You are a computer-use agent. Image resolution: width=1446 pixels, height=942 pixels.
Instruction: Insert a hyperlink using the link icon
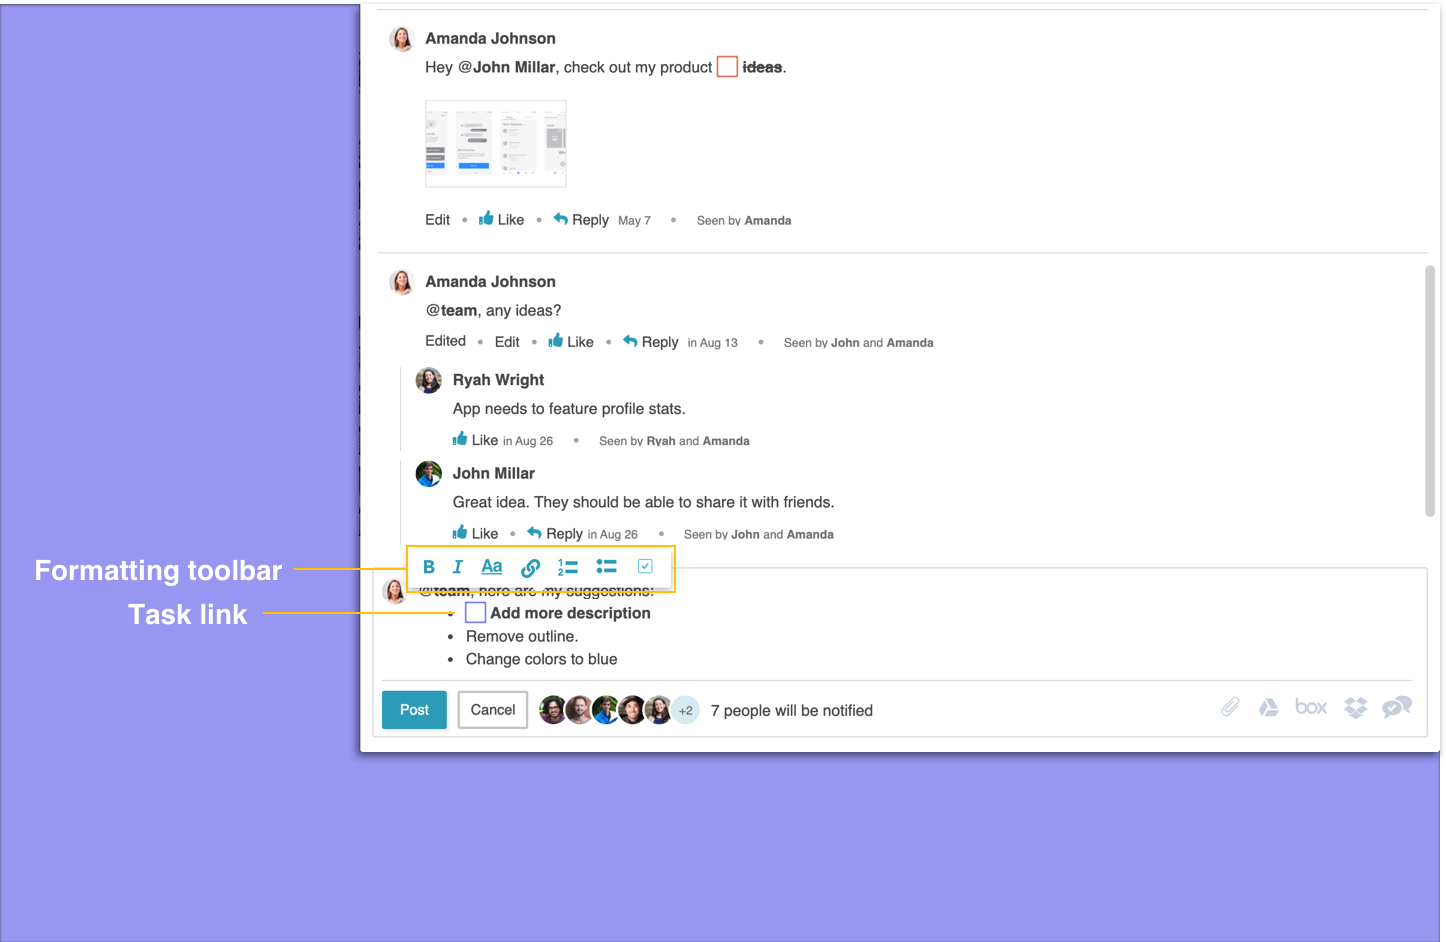531,568
